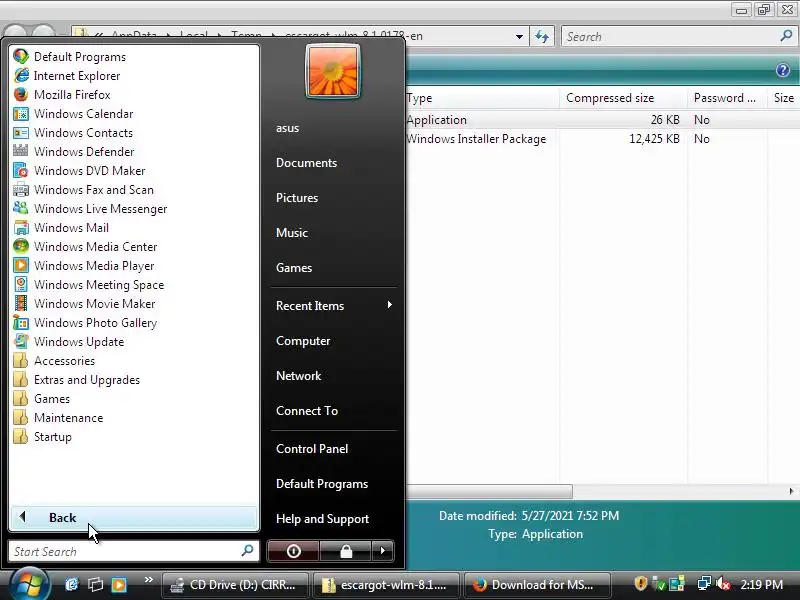Click Internet Explorer quick launch icon
This screenshot has height=600, width=800.
click(x=71, y=584)
